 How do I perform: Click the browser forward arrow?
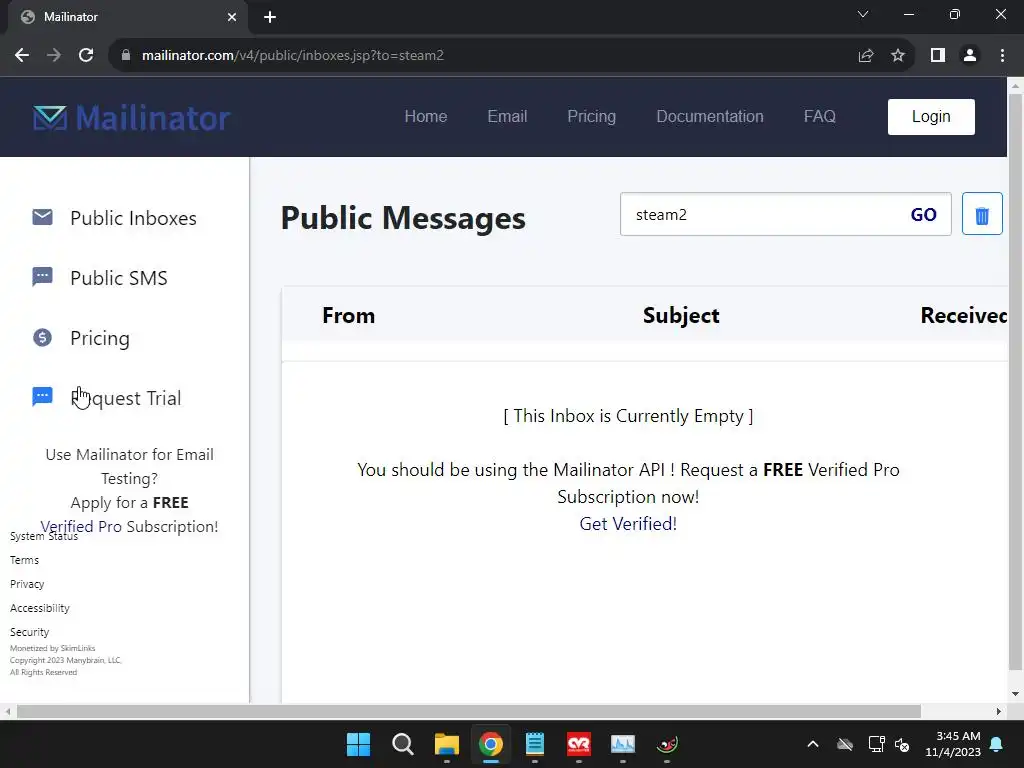[54, 56]
